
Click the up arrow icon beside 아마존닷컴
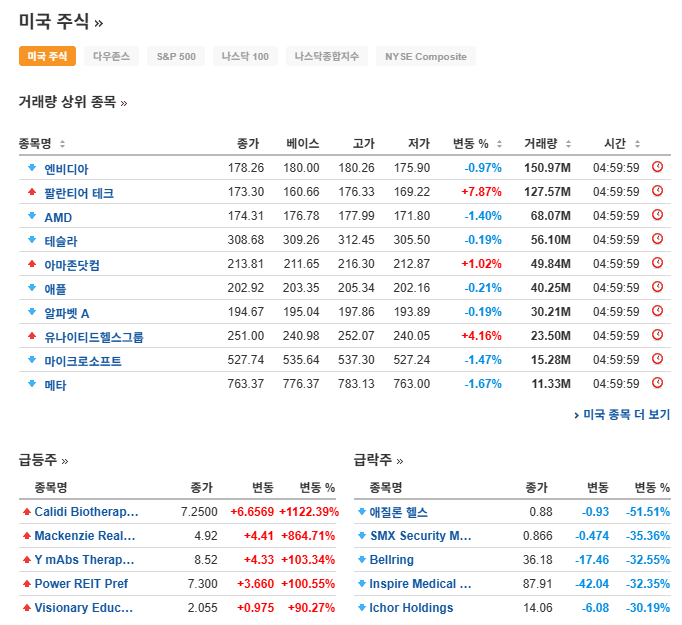[x=32, y=264]
